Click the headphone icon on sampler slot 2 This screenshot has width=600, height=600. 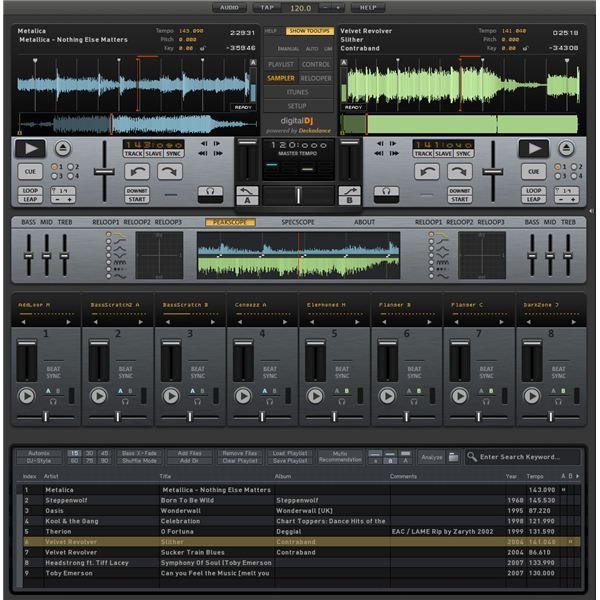coord(125,402)
